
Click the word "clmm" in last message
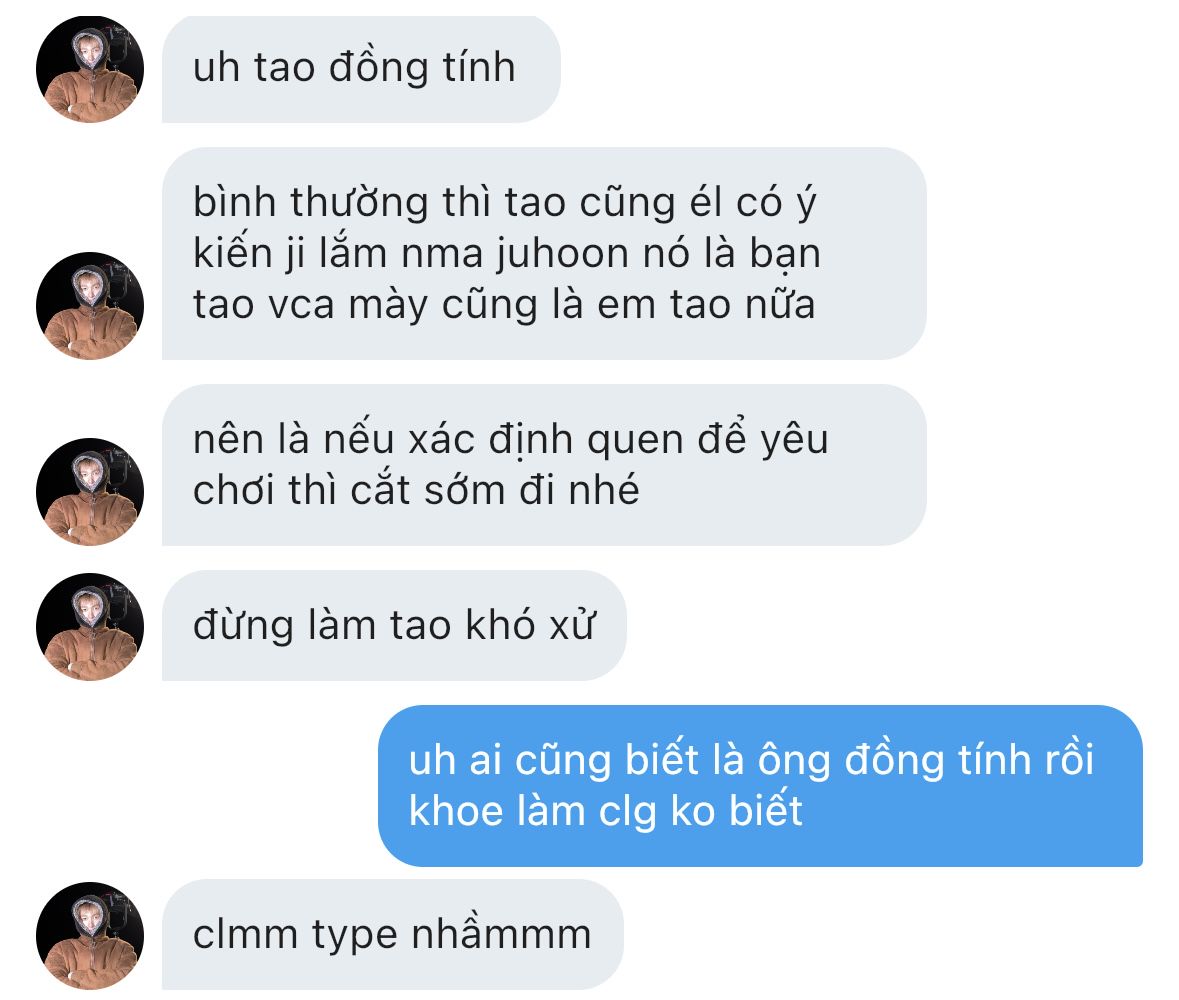pyautogui.click(x=245, y=935)
